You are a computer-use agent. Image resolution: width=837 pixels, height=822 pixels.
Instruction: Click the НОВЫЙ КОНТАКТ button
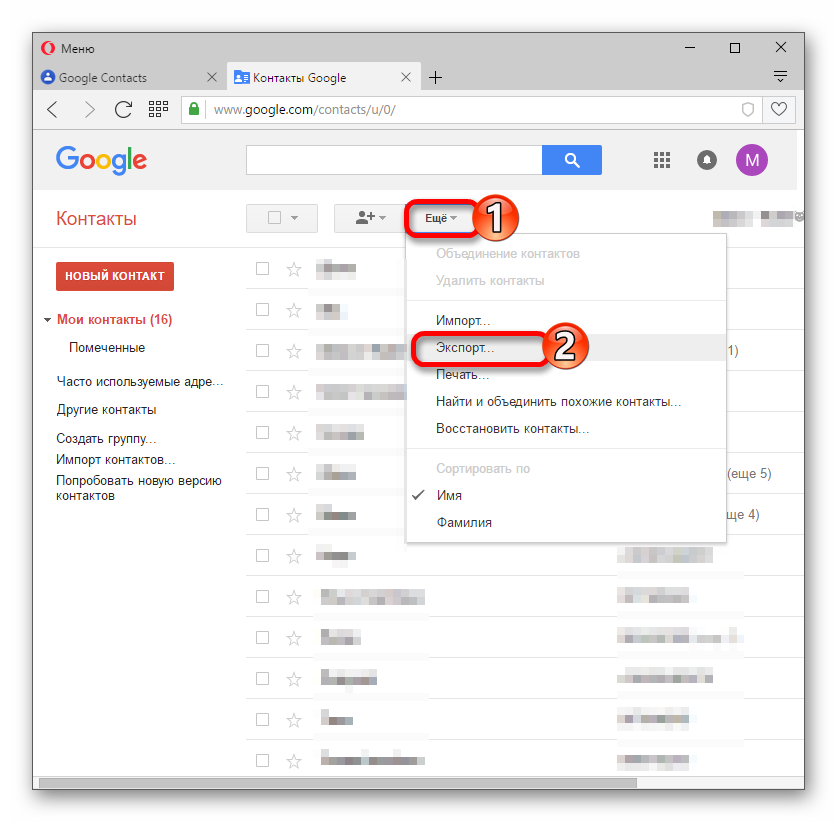[x=115, y=276]
